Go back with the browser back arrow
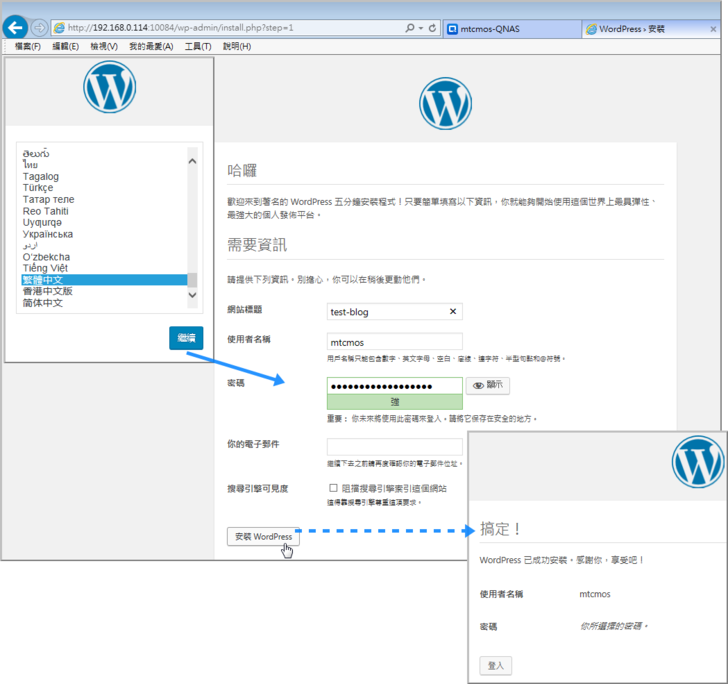The image size is (728, 684). click(15, 28)
